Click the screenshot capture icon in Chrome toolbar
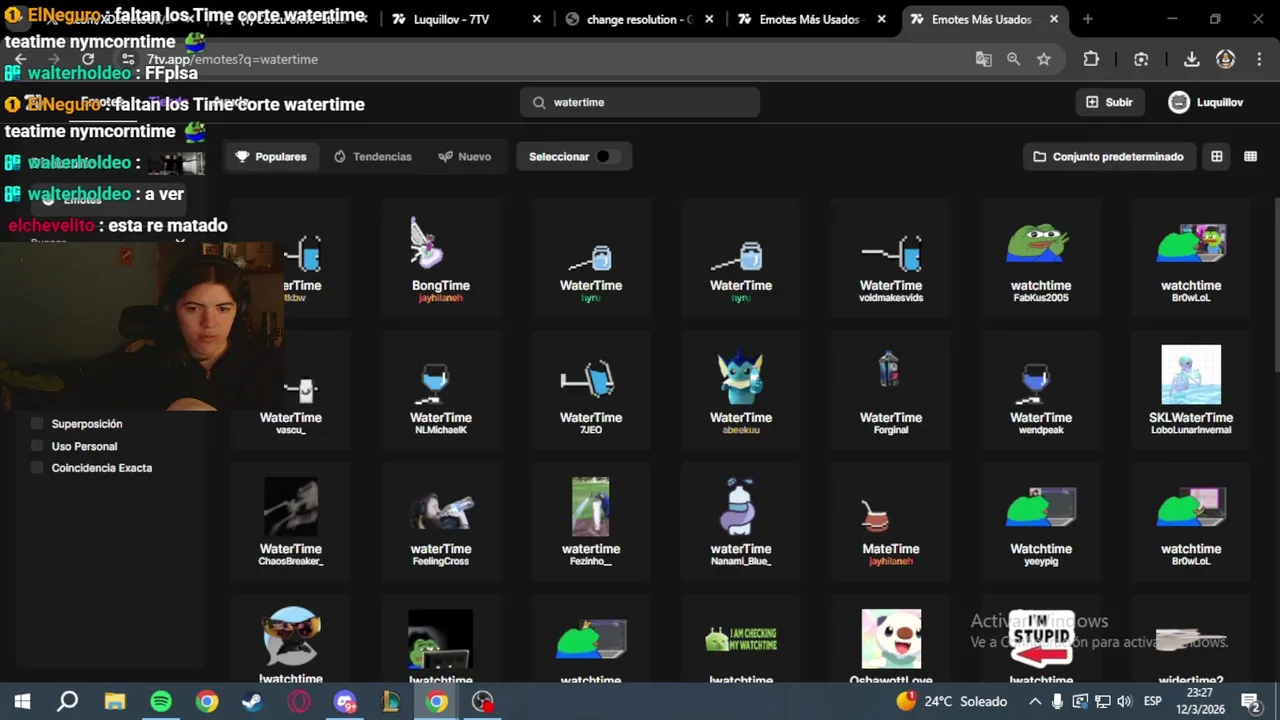 pyautogui.click(x=1141, y=59)
